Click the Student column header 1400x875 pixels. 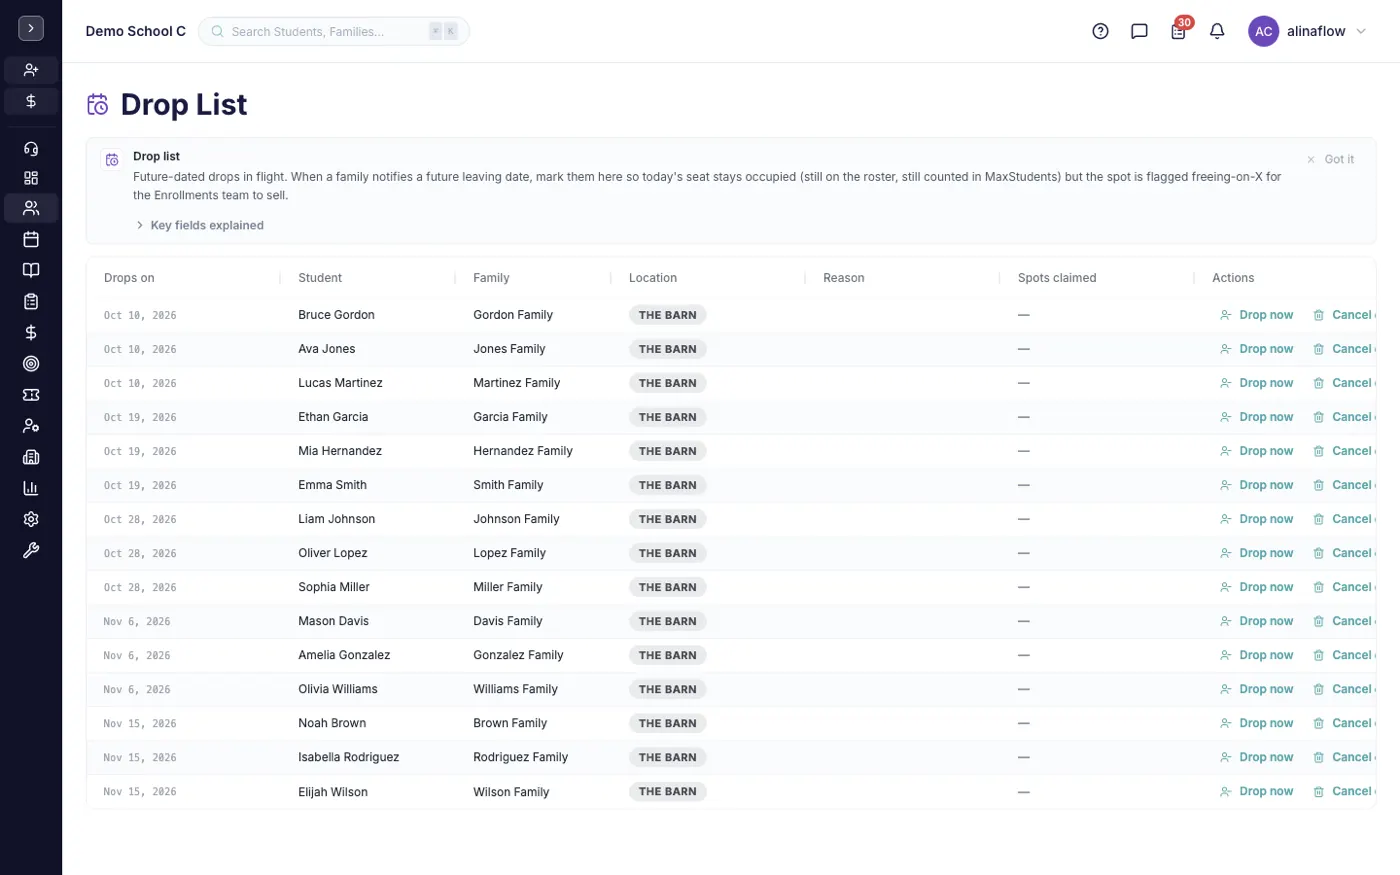(320, 278)
